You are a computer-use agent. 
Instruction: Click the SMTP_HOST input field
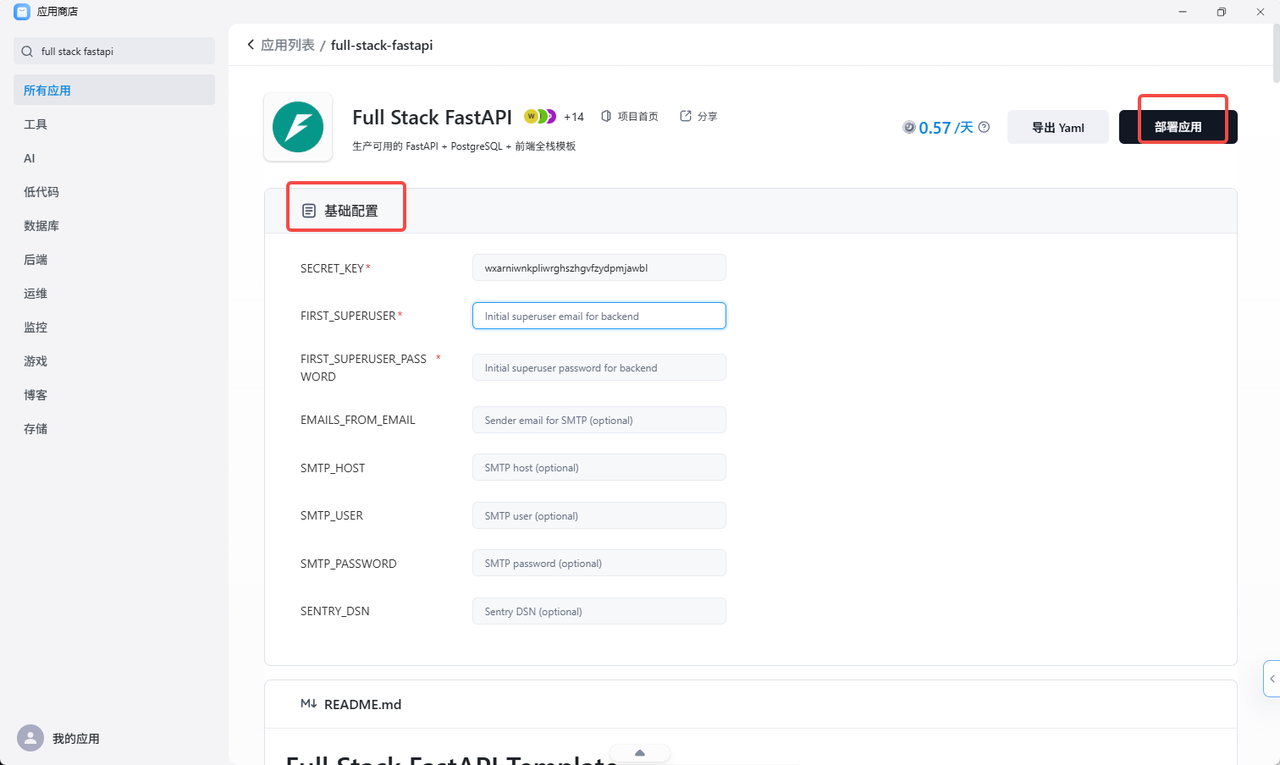pyautogui.click(x=599, y=467)
